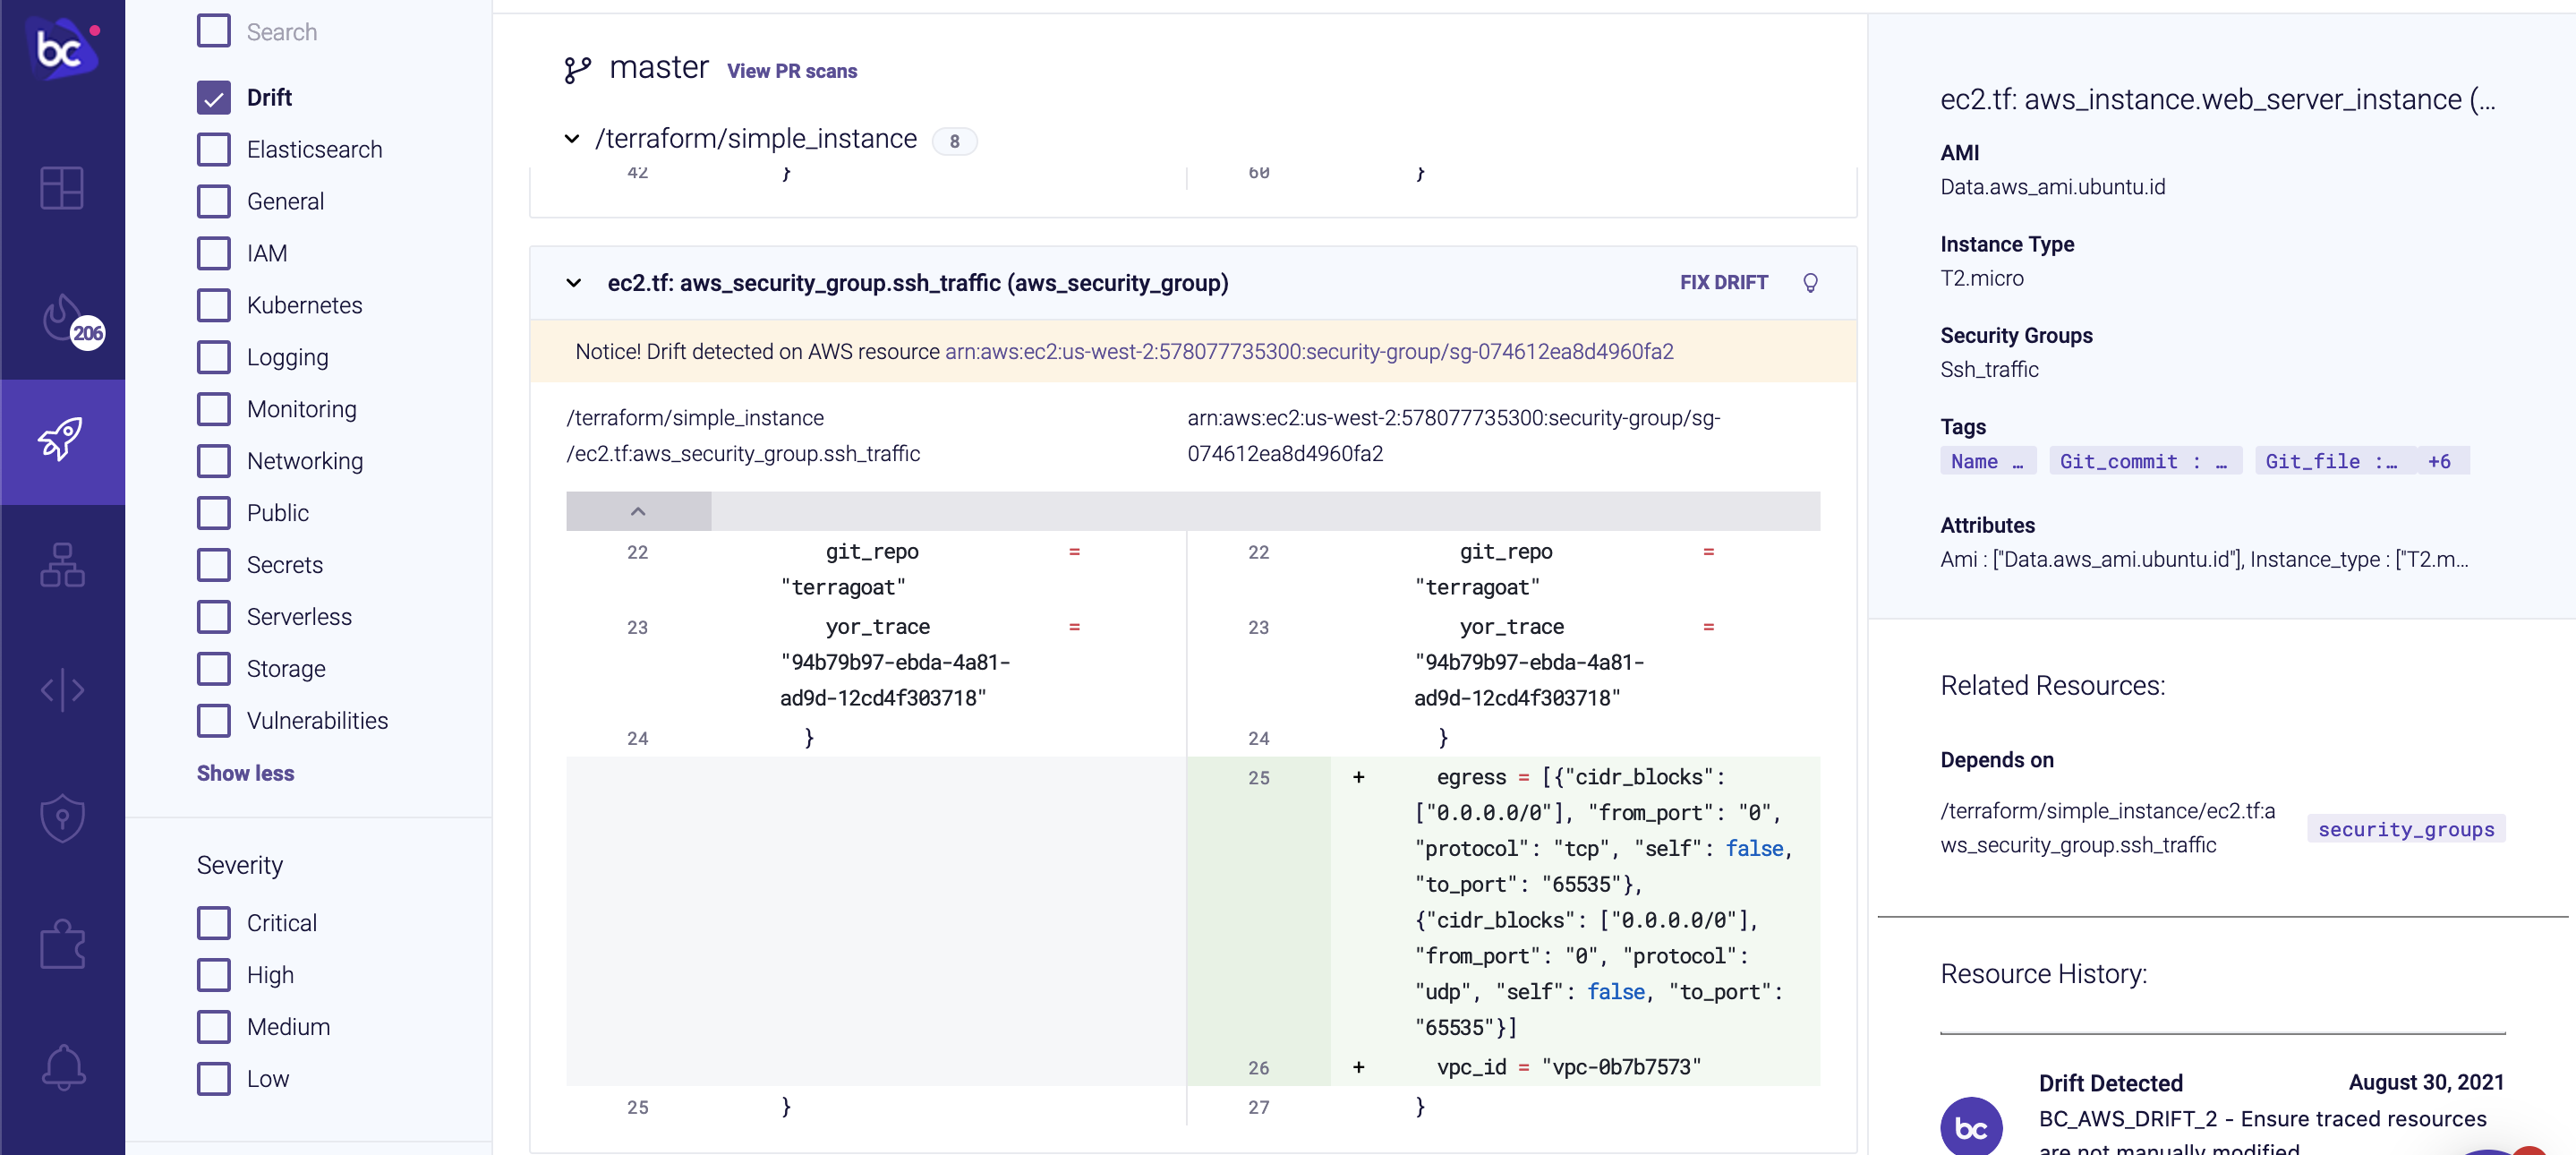This screenshot has width=2576, height=1155.
Task: Check the Public category checkbox
Action: [213, 514]
